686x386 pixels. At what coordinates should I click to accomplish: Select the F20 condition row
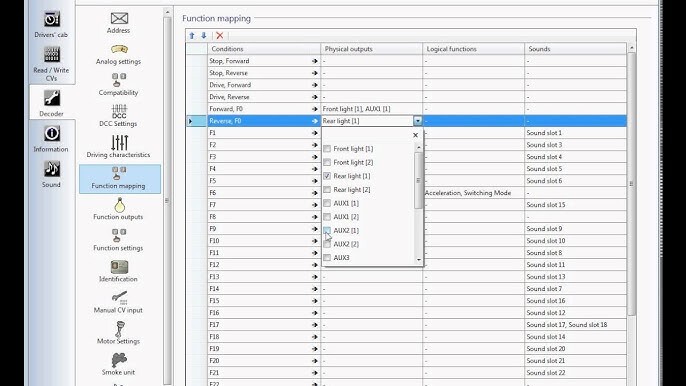[264, 361]
